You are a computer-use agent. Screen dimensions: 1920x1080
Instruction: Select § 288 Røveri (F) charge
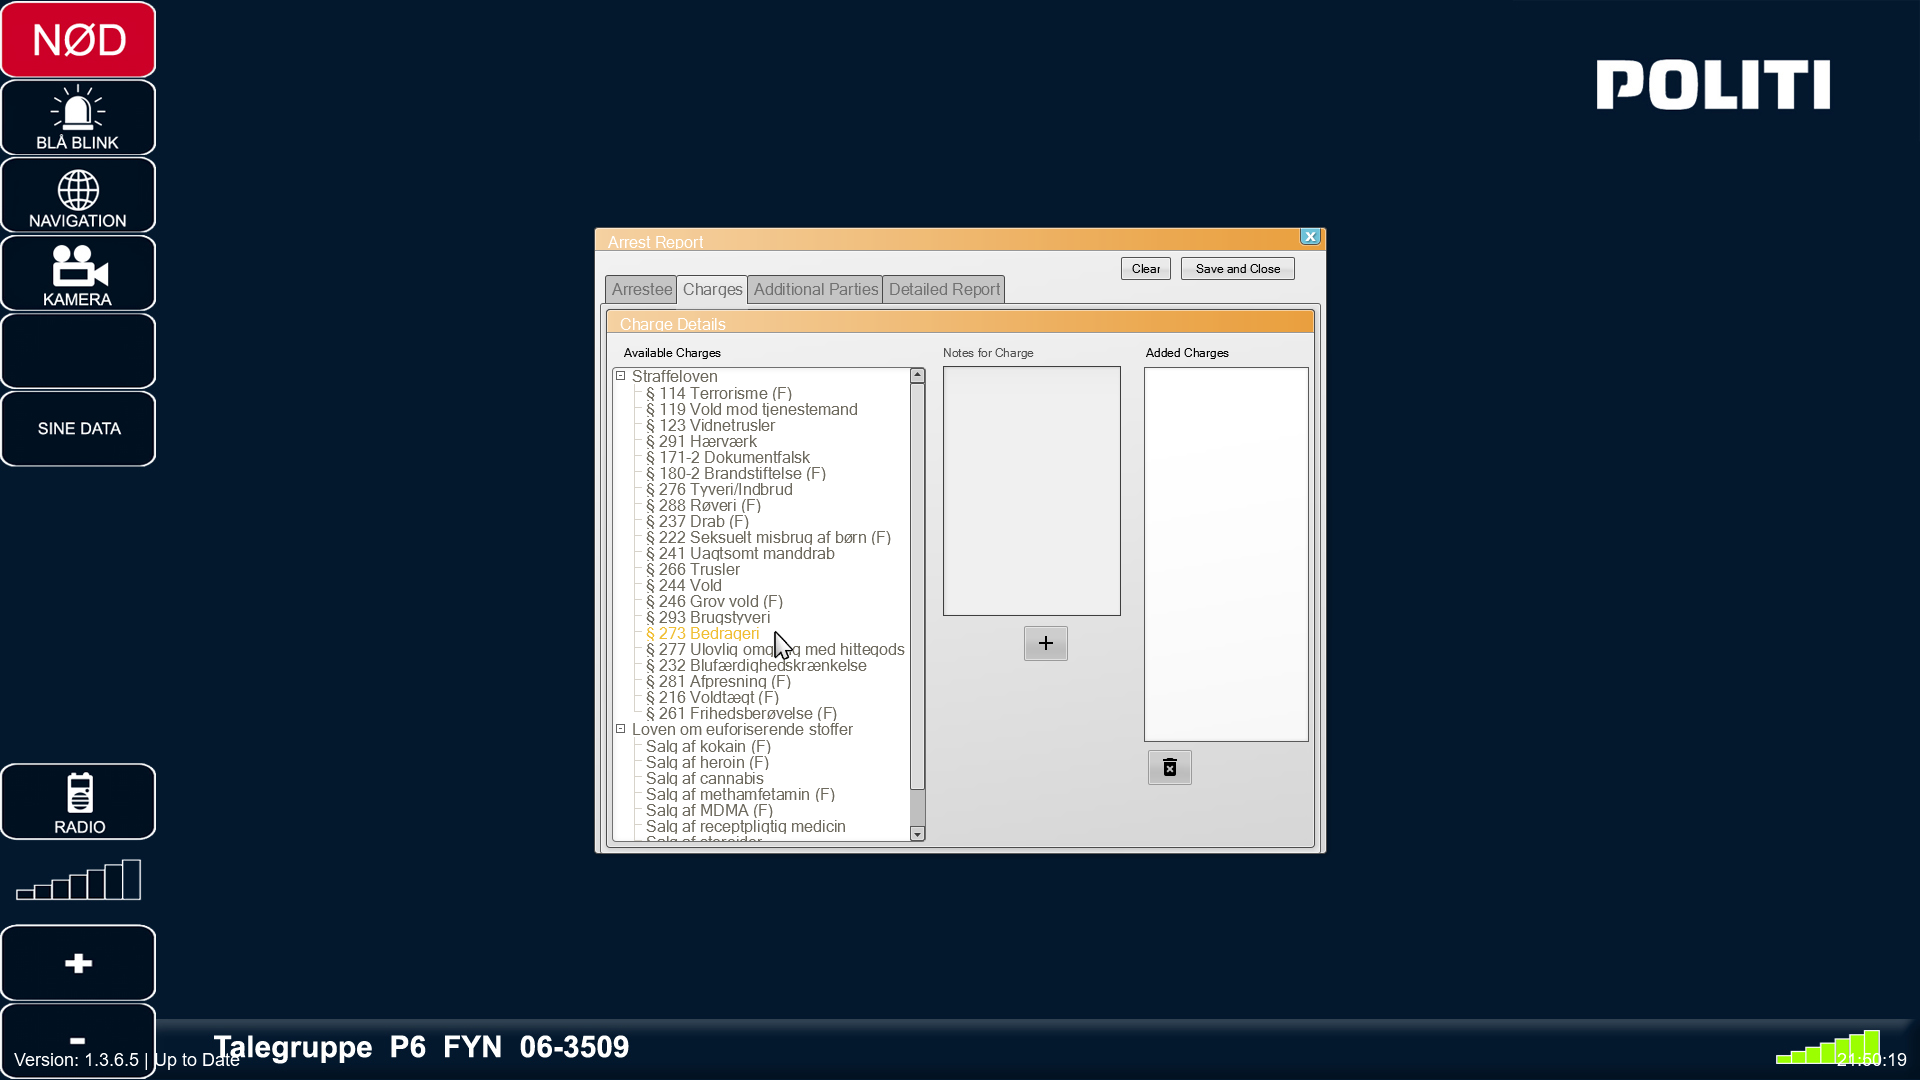click(703, 506)
